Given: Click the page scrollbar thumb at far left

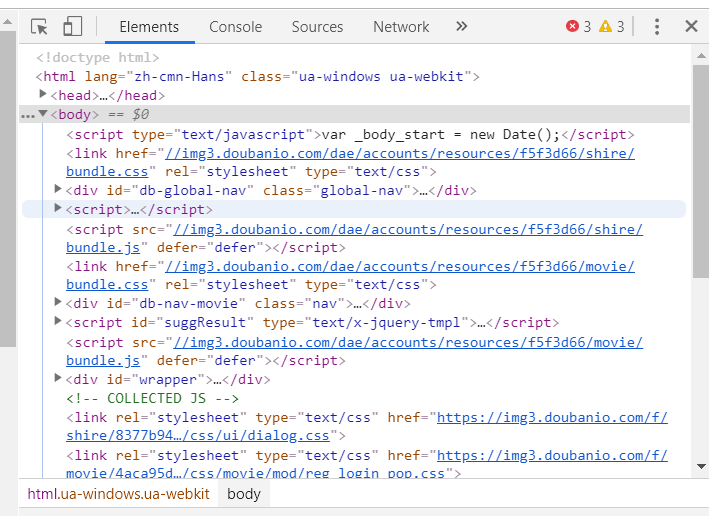Looking at the screenshot, I should coord(8,189).
